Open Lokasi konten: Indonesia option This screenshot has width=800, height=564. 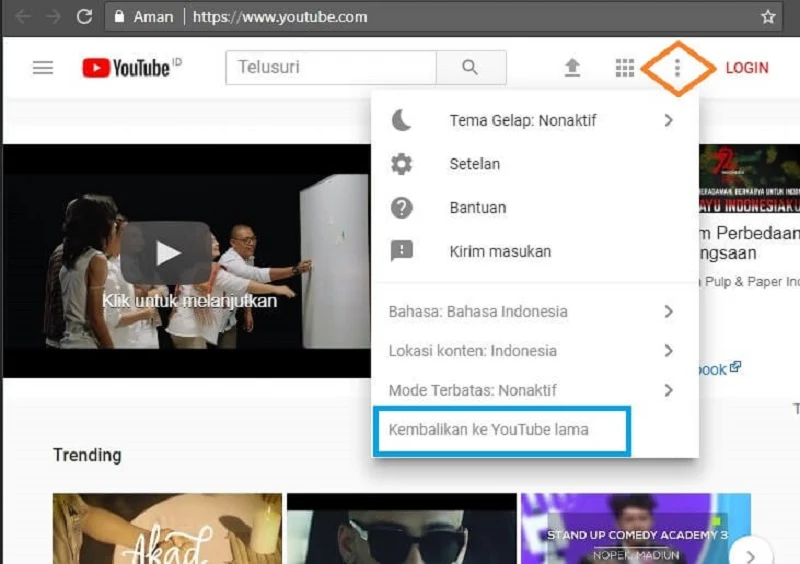535,351
